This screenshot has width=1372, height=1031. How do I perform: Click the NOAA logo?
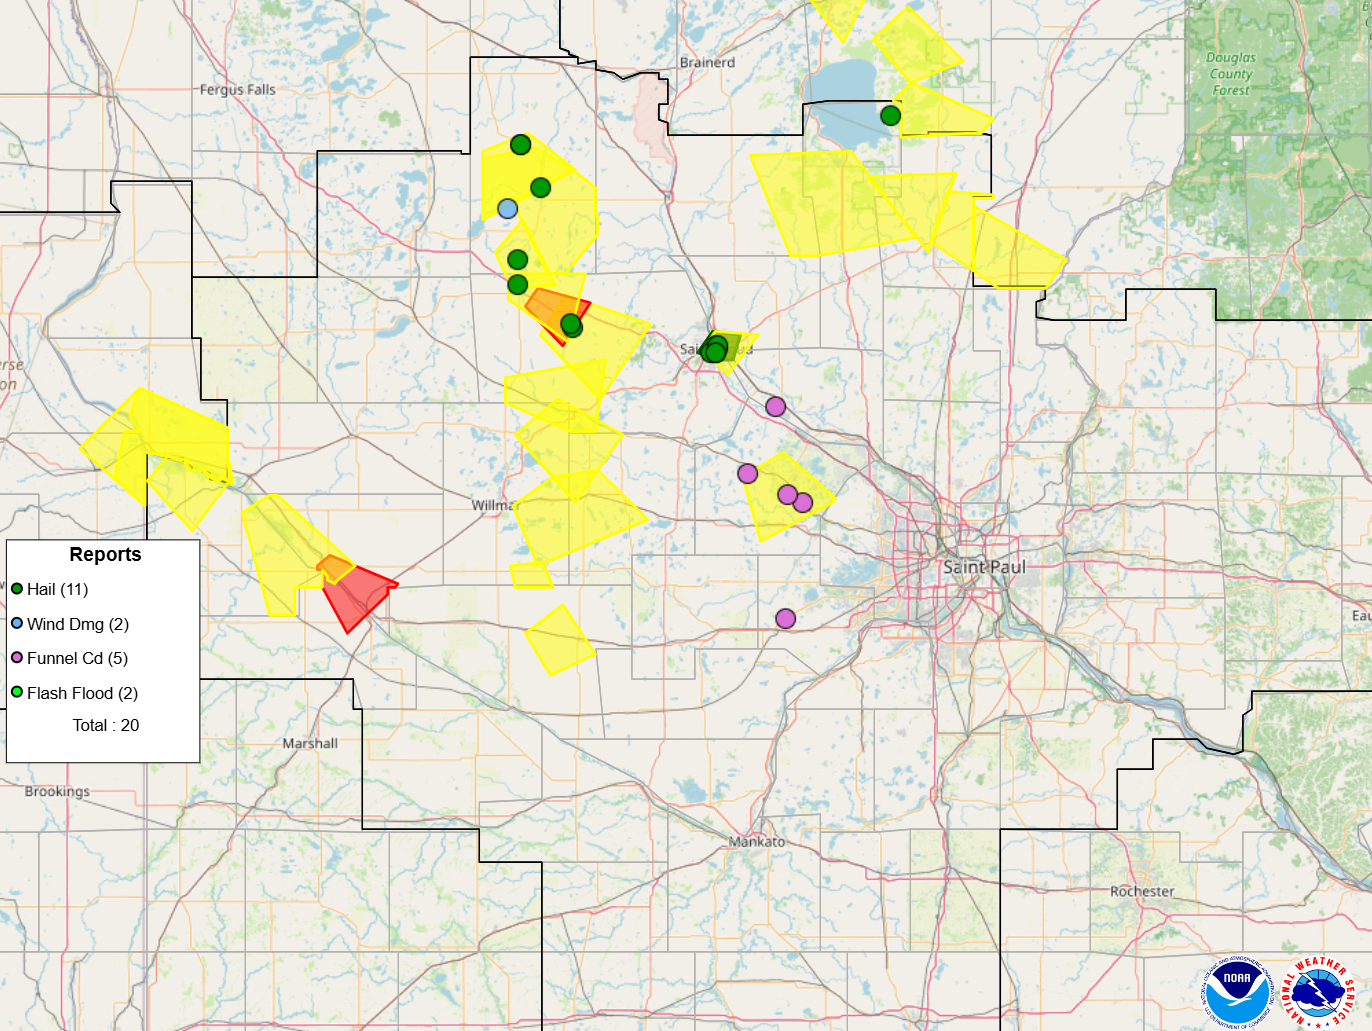(1237, 992)
